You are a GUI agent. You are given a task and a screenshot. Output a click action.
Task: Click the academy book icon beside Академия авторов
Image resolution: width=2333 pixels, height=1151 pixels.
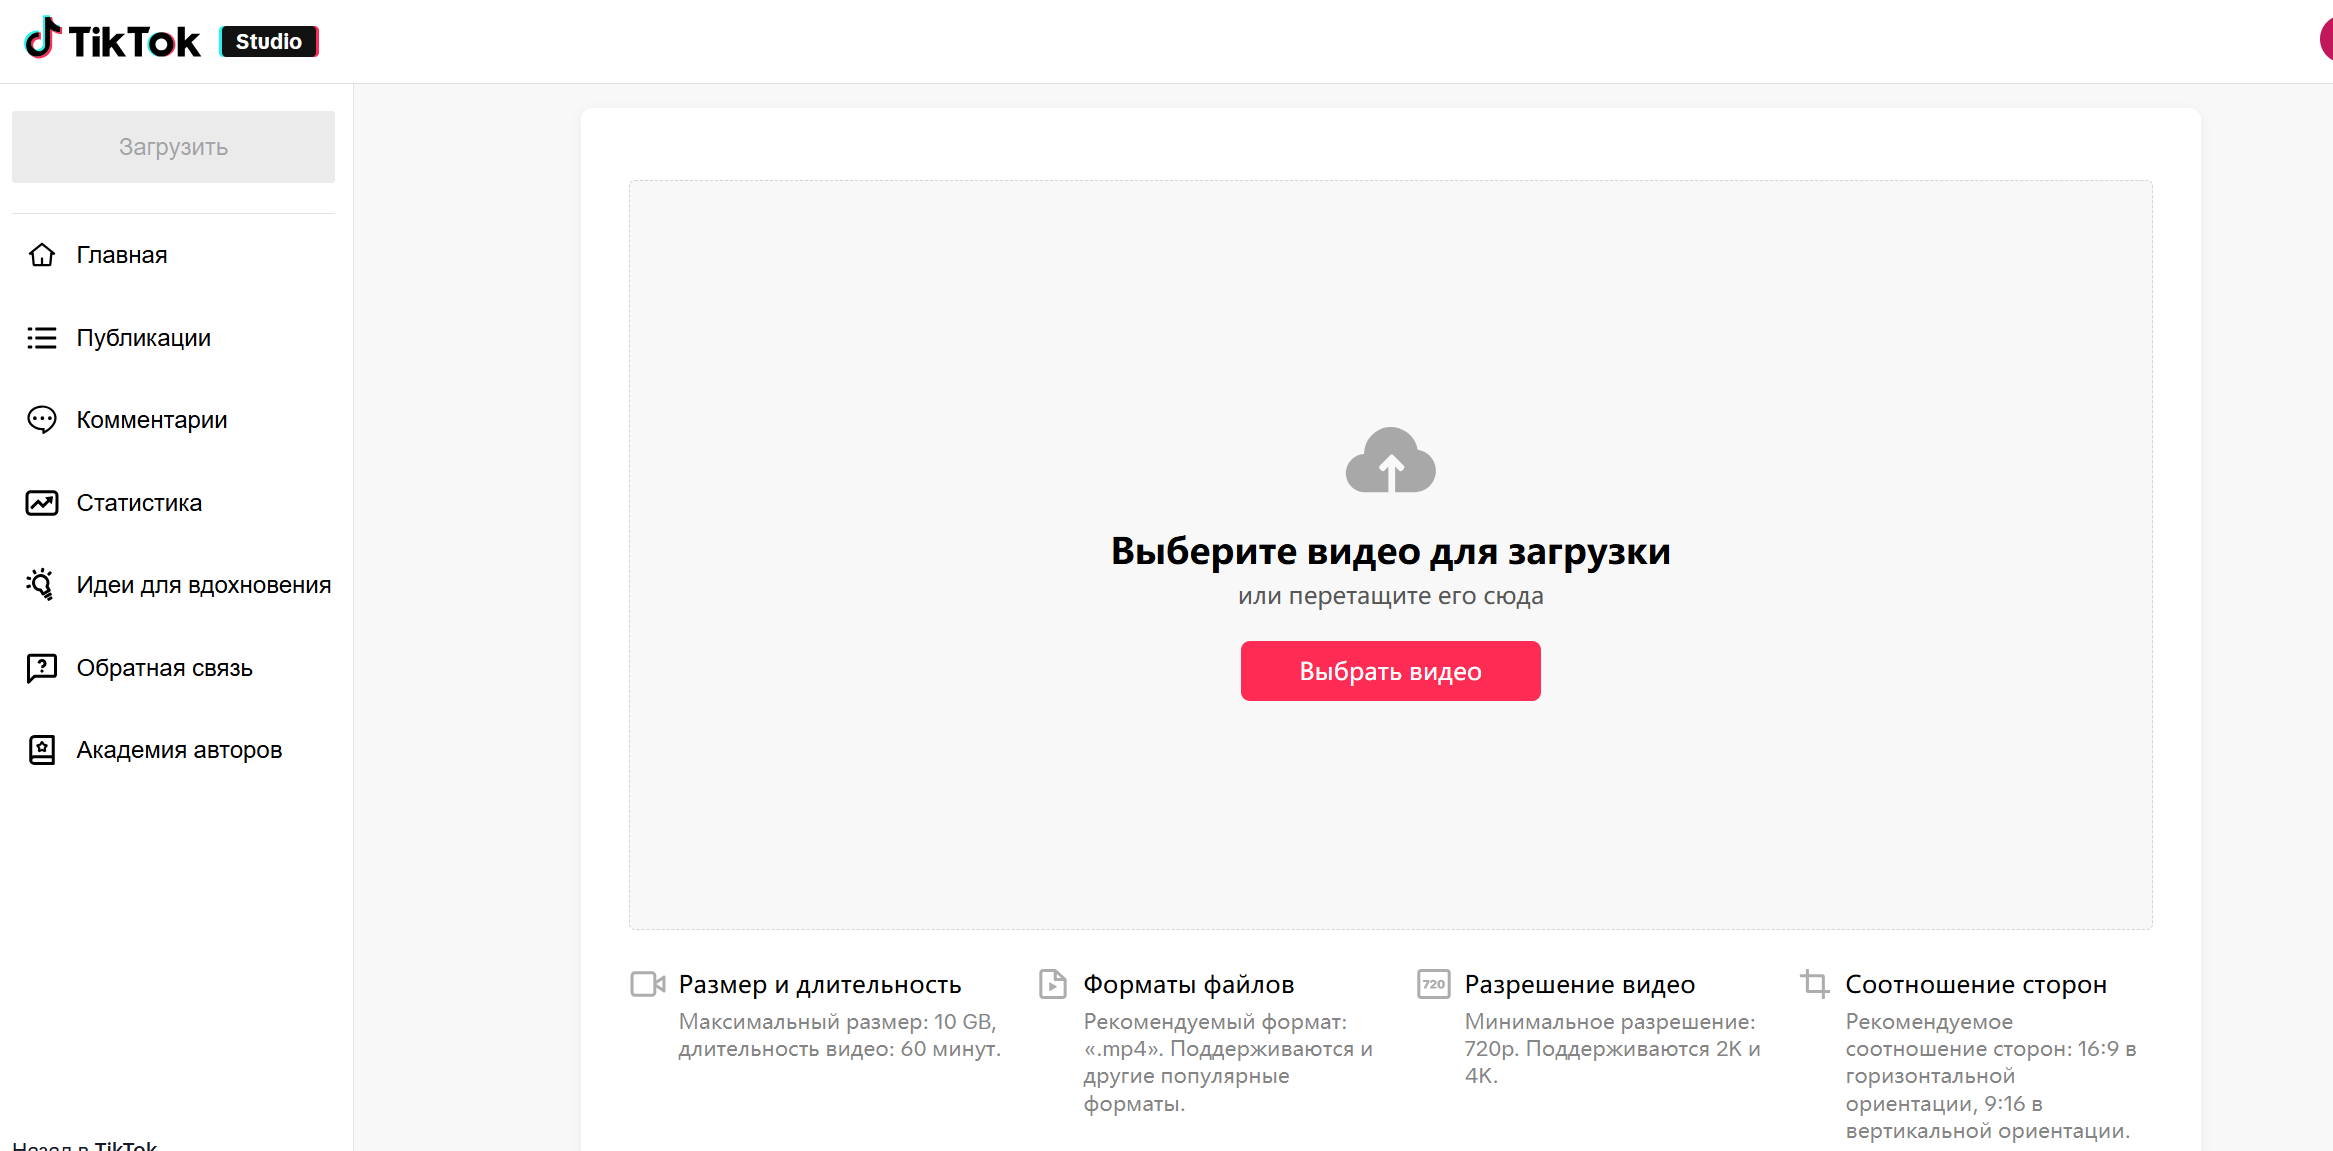[x=42, y=750]
